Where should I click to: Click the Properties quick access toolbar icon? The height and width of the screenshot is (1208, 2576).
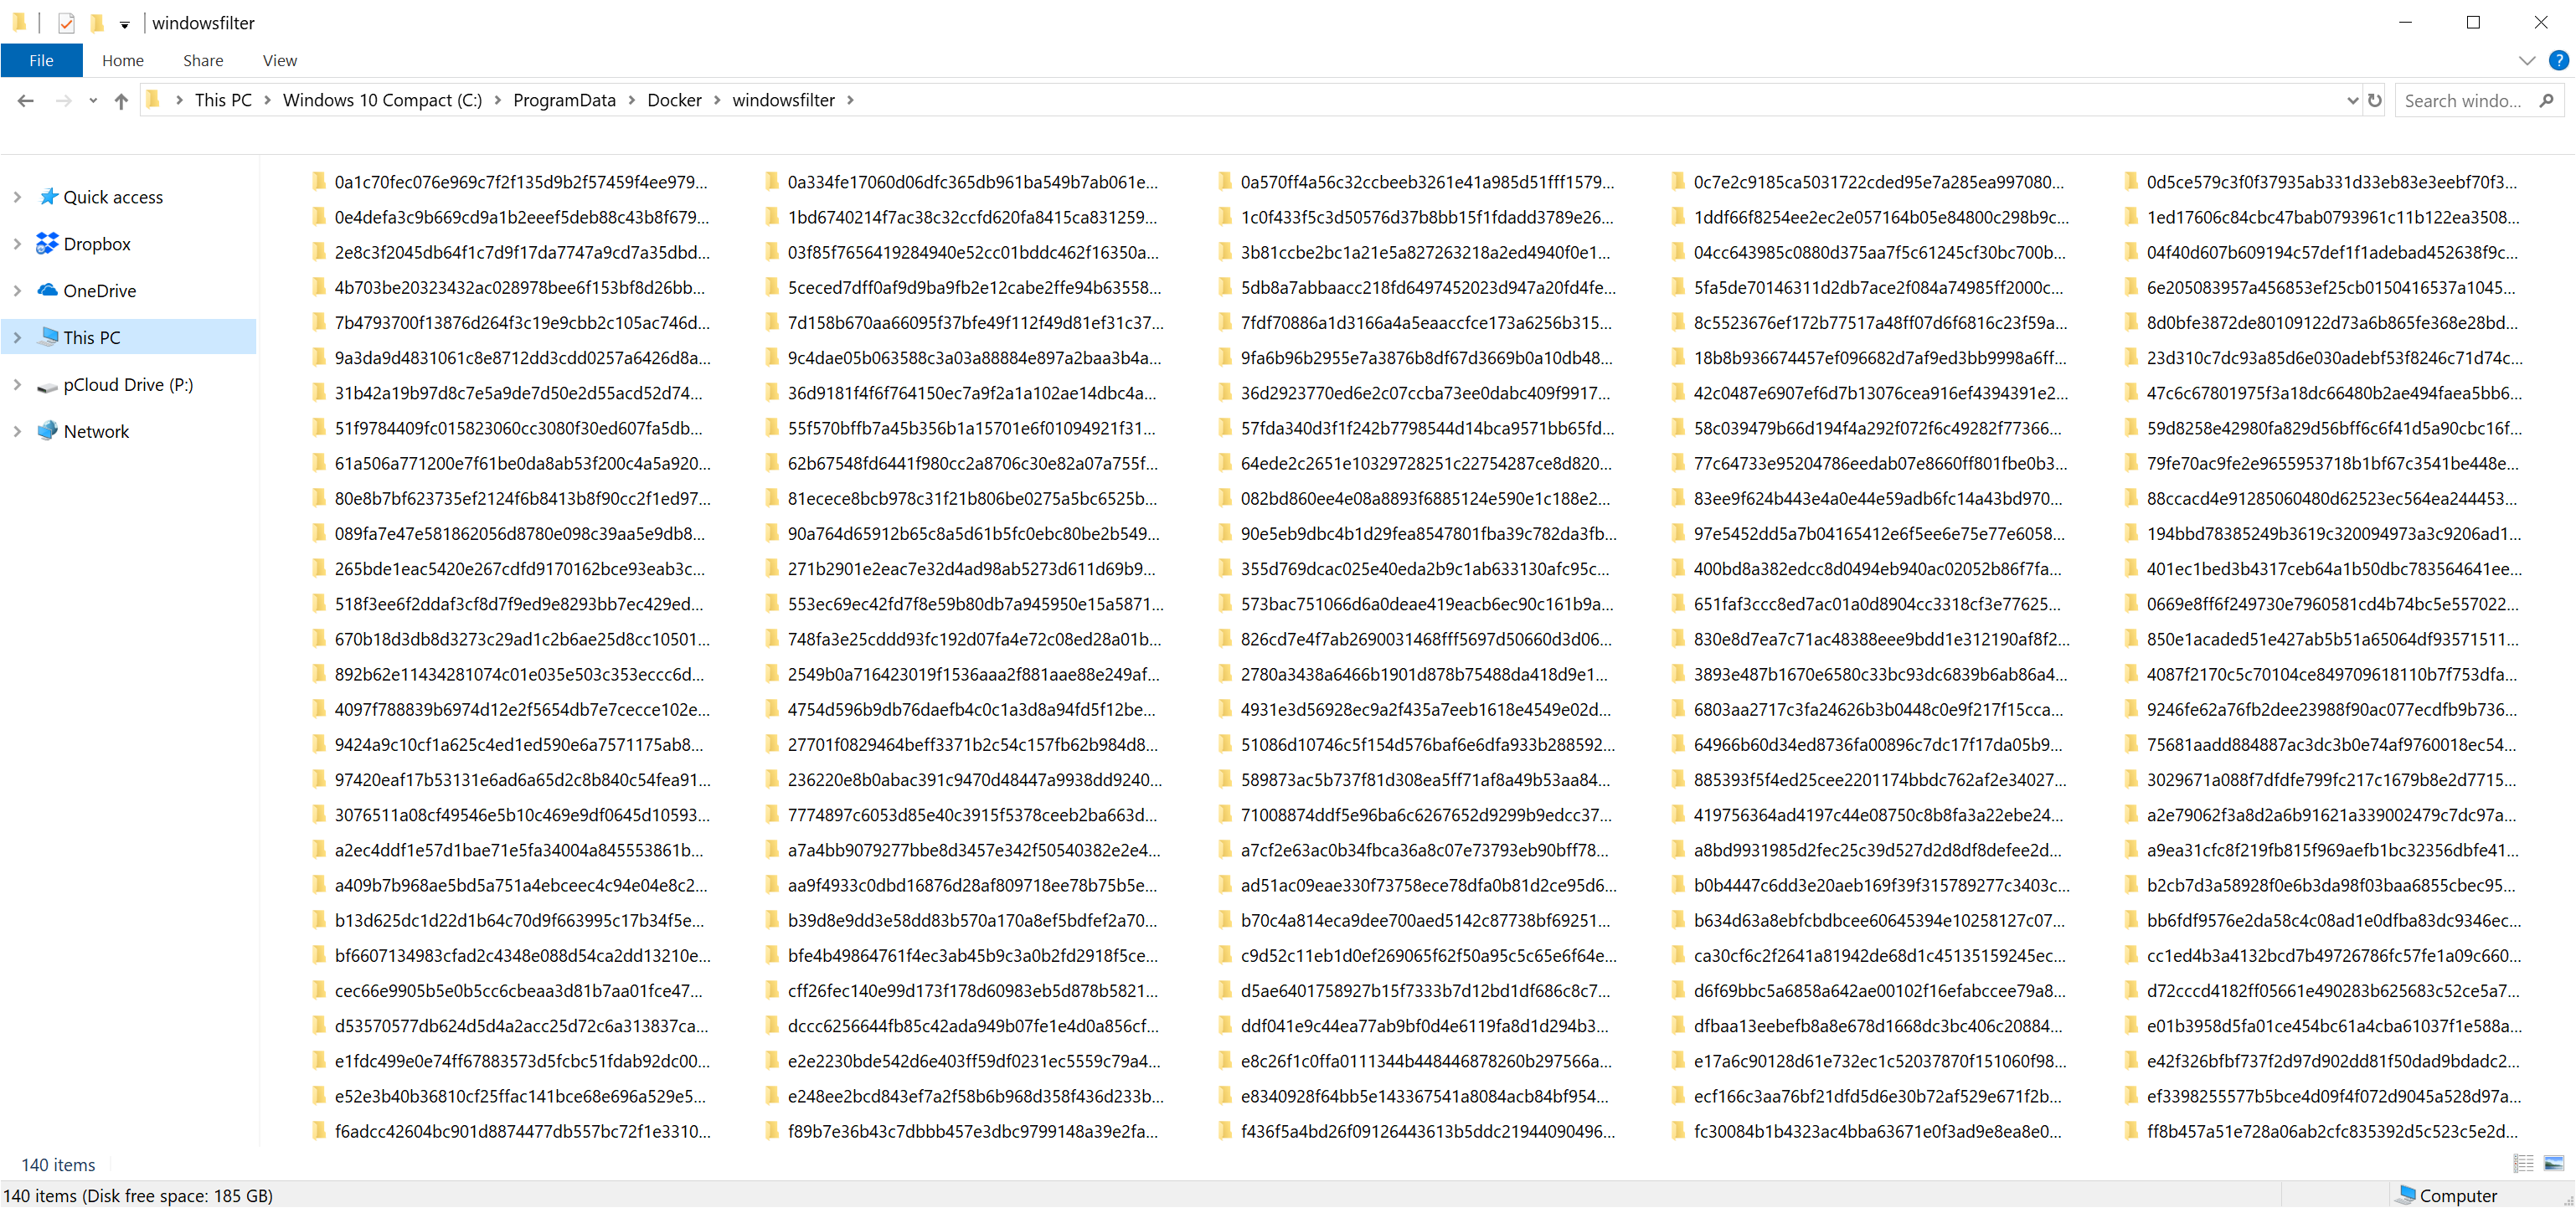coord(66,23)
